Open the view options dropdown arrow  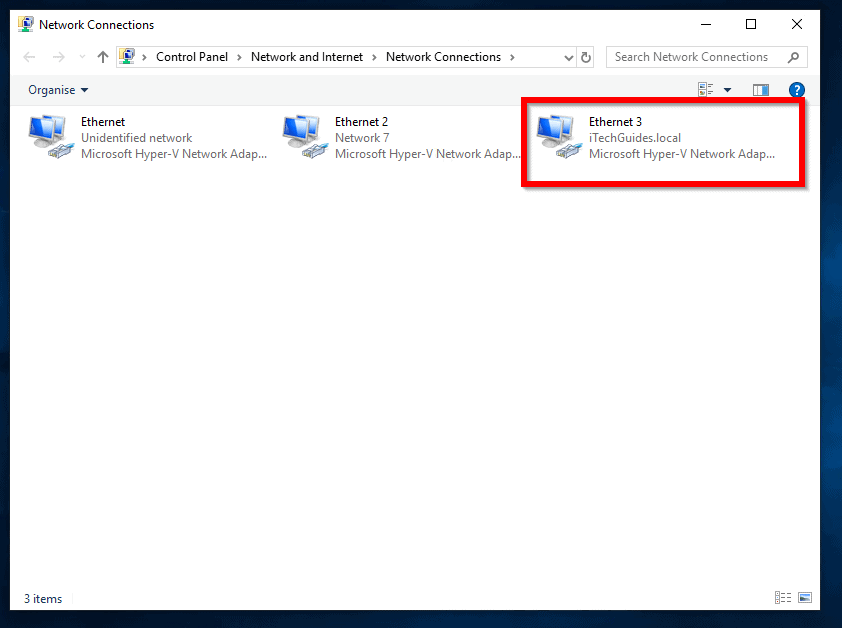pos(727,90)
